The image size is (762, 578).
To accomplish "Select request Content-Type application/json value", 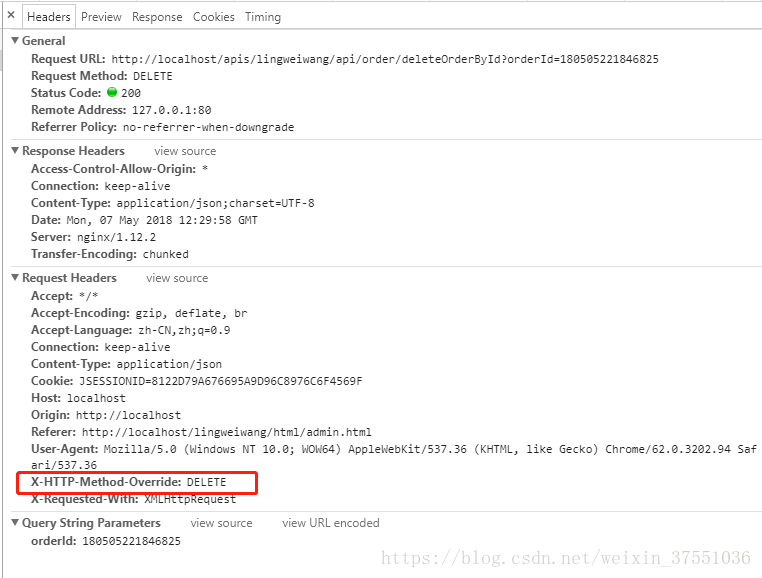I will [169, 364].
